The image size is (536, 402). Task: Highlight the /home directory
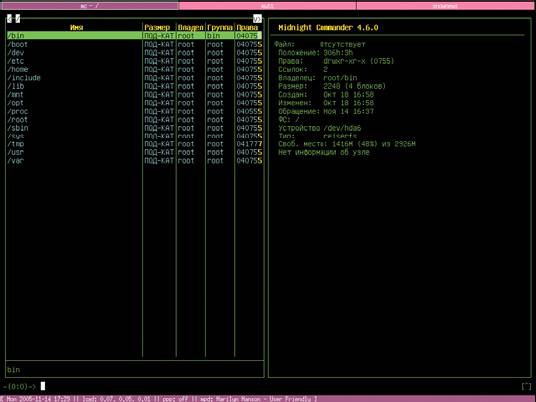pos(134,69)
